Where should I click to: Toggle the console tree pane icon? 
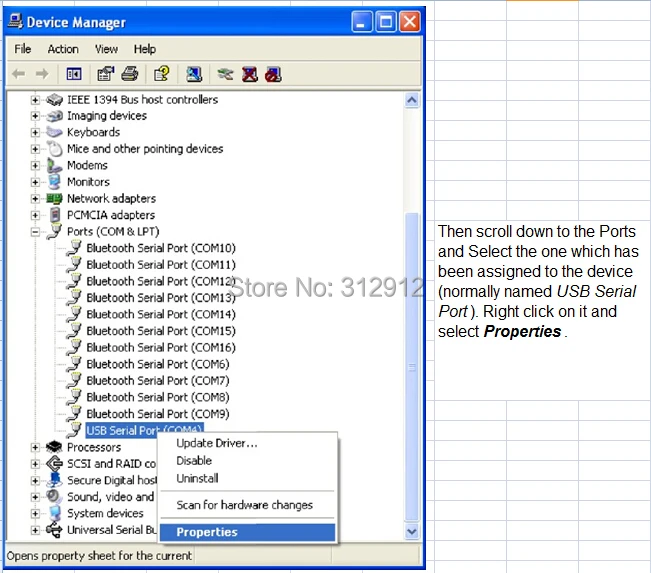(74, 74)
